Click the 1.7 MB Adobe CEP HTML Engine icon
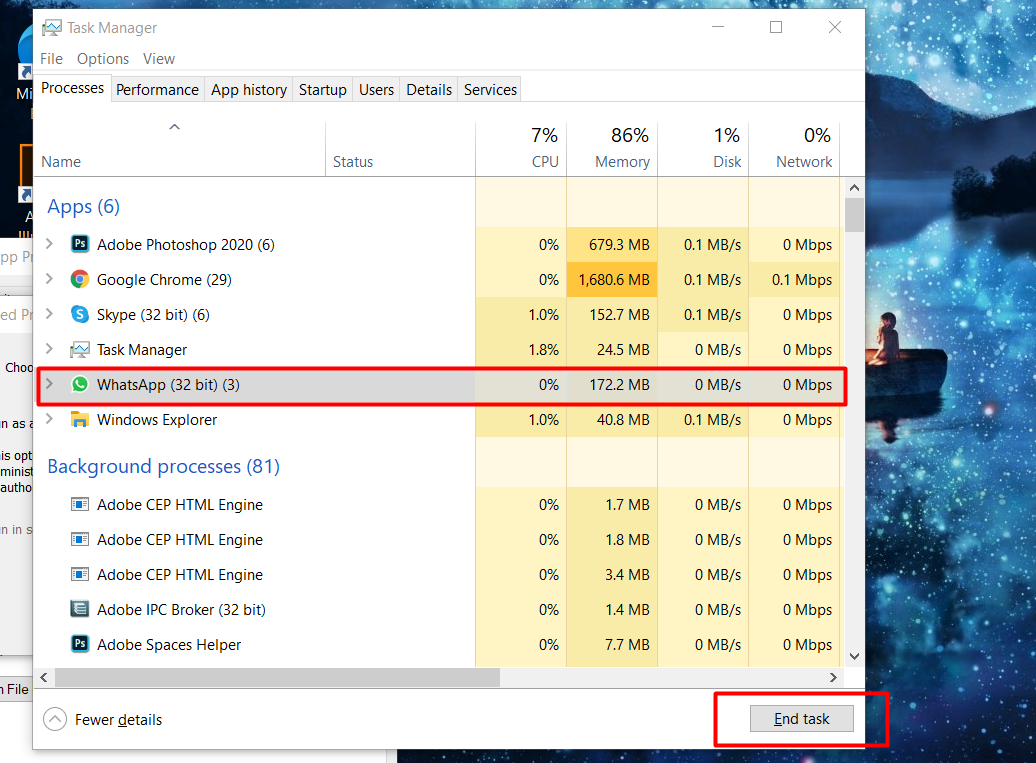This screenshot has width=1036, height=763. click(80, 504)
